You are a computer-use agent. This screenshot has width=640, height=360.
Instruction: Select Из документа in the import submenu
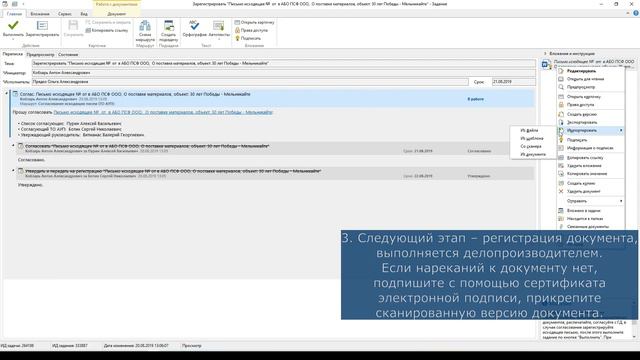click(533, 154)
